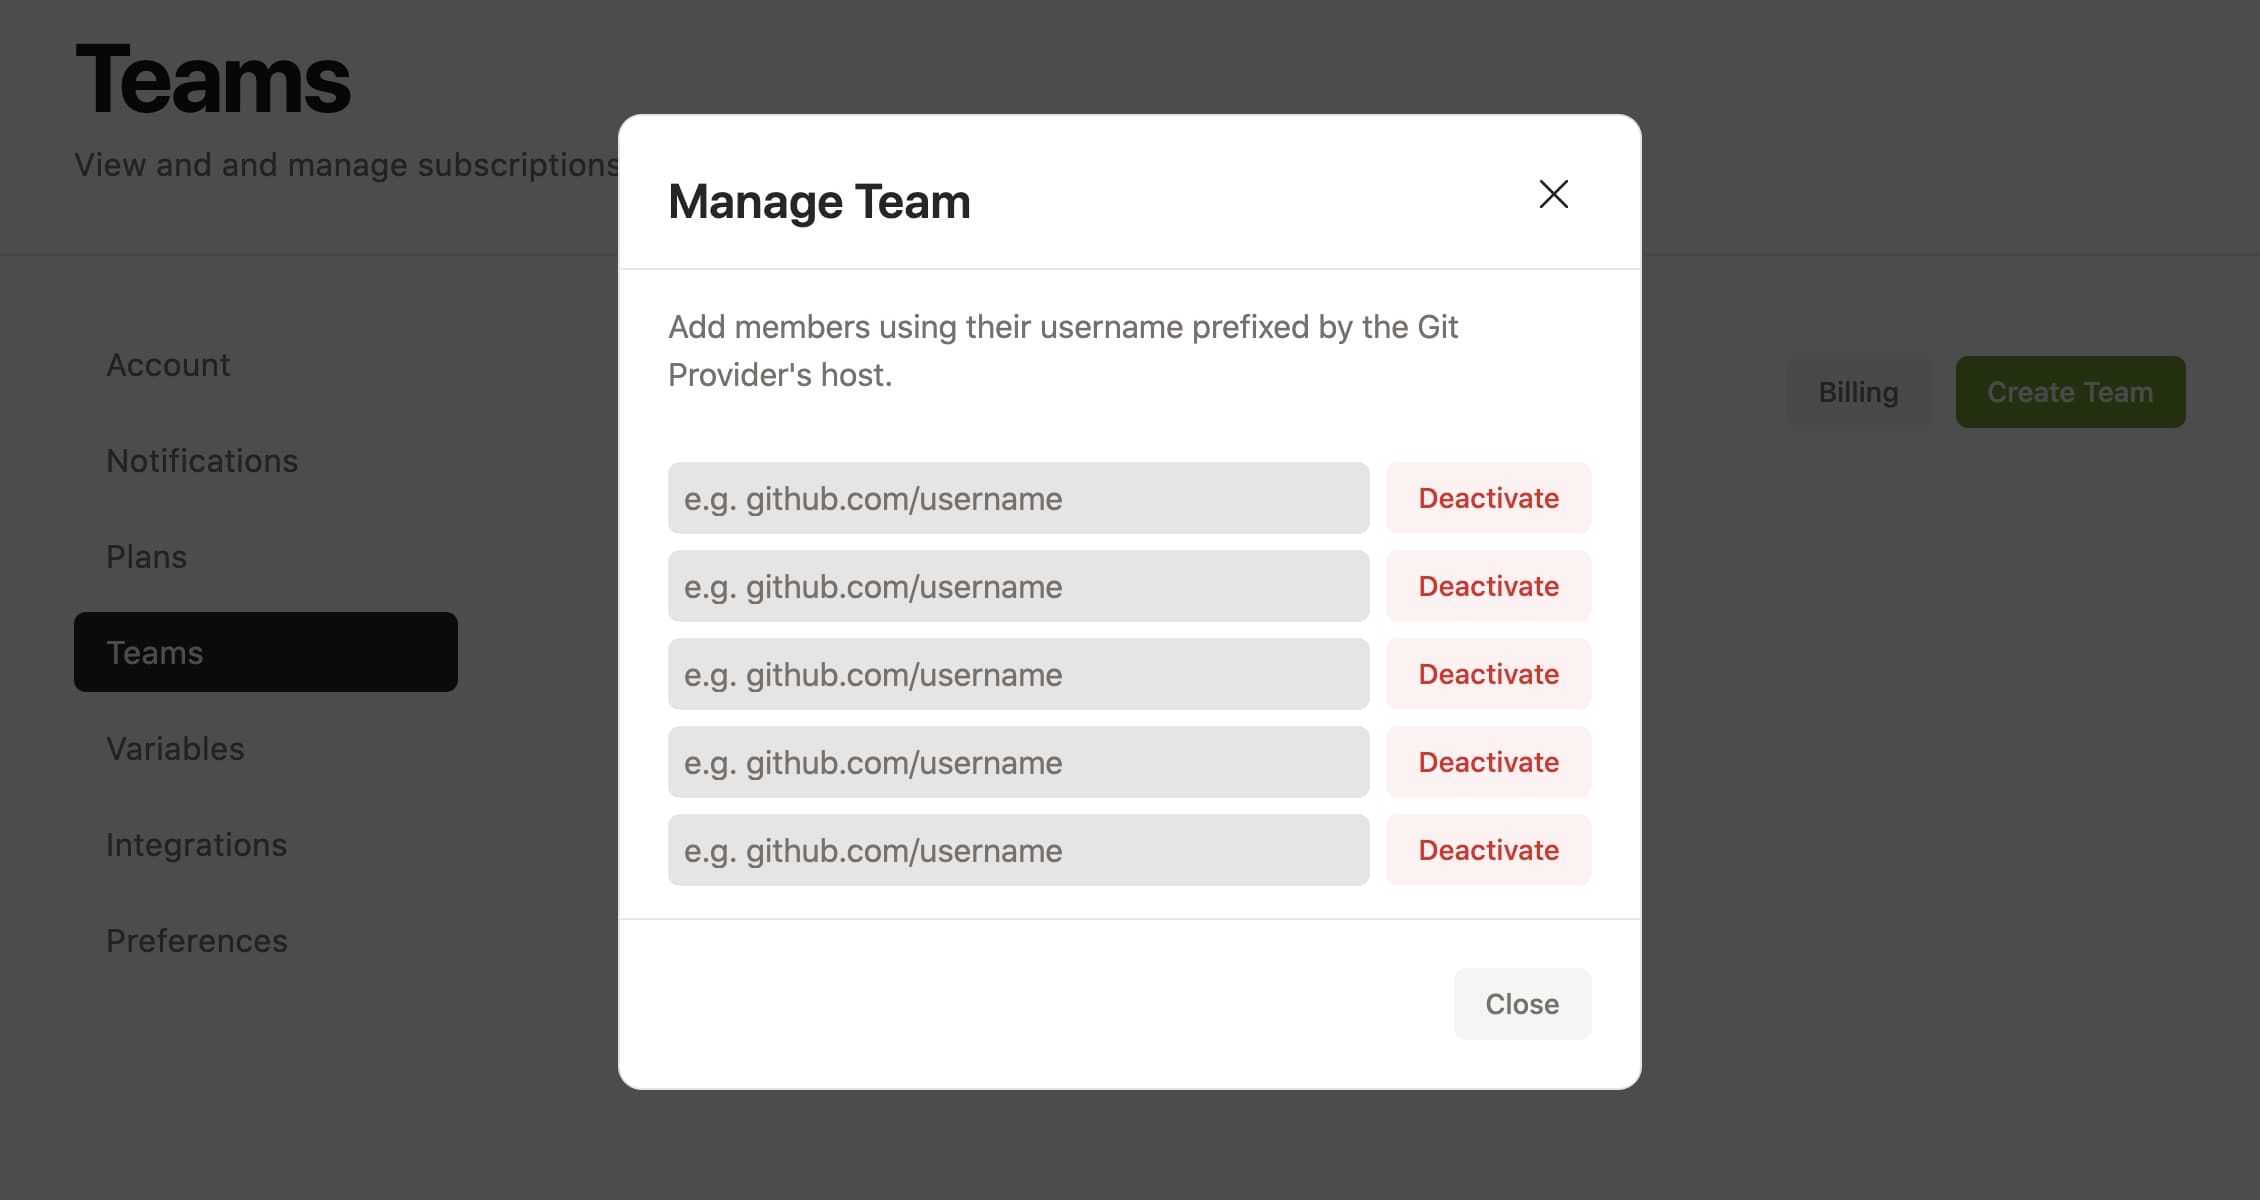Deactivate the third team member slot
The image size is (2260, 1200).
click(1488, 674)
